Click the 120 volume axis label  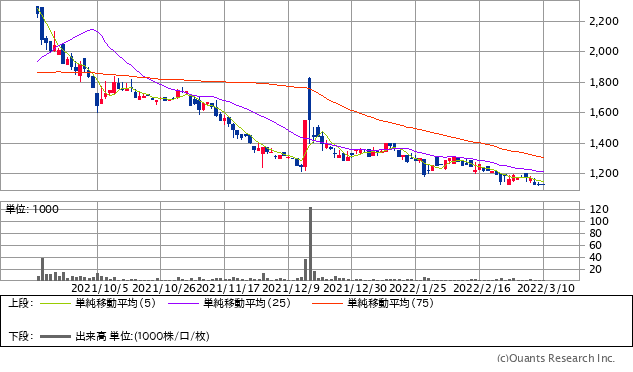599,209
